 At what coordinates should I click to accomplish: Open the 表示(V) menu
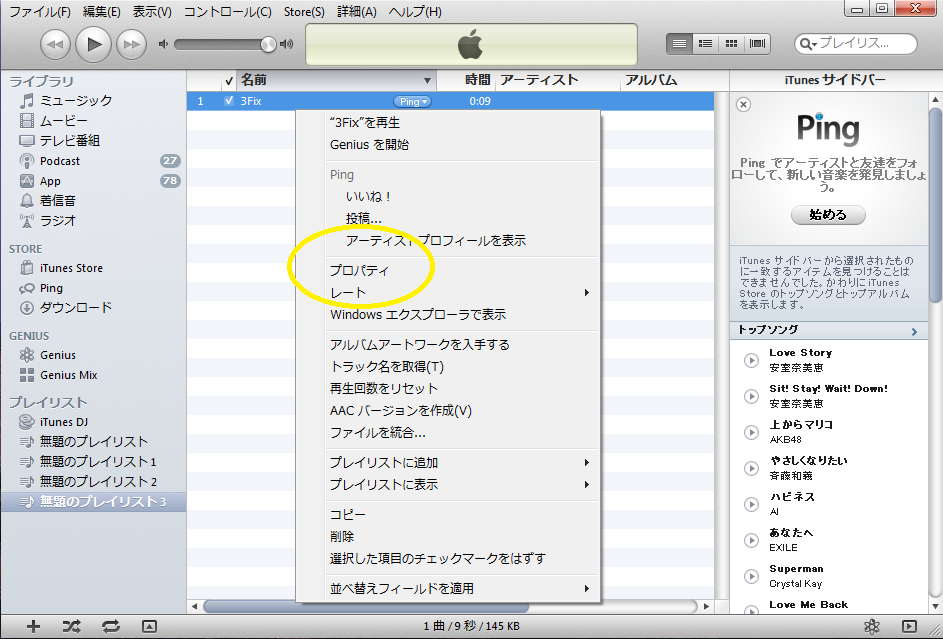(152, 11)
